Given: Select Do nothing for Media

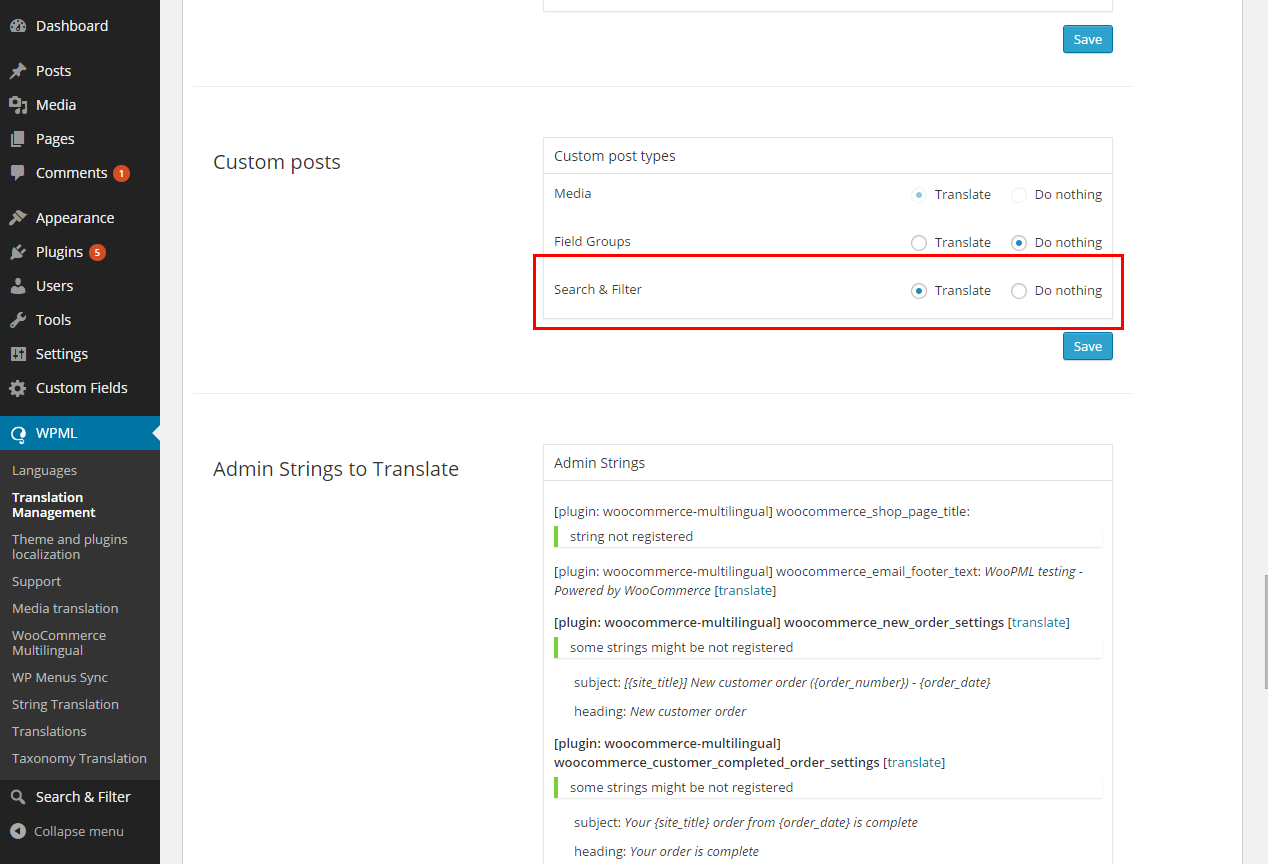Looking at the screenshot, I should tap(1019, 195).
